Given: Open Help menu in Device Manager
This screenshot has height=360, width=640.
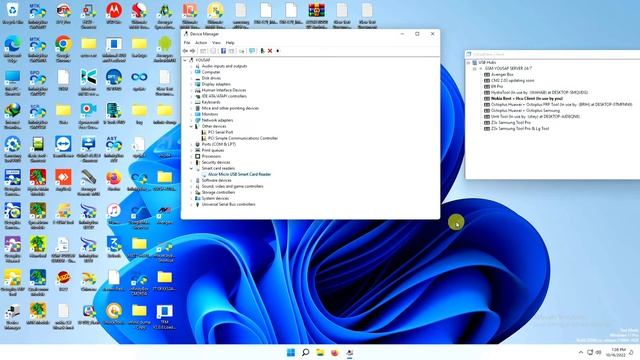Looking at the screenshot, I should click(230, 42).
